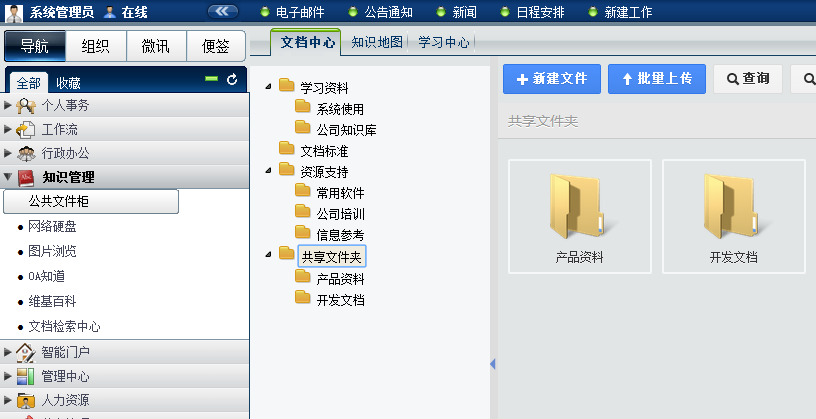The image size is (816, 419).
Task: Expand the 行政办公 menu arrow
Action: (x=7, y=154)
